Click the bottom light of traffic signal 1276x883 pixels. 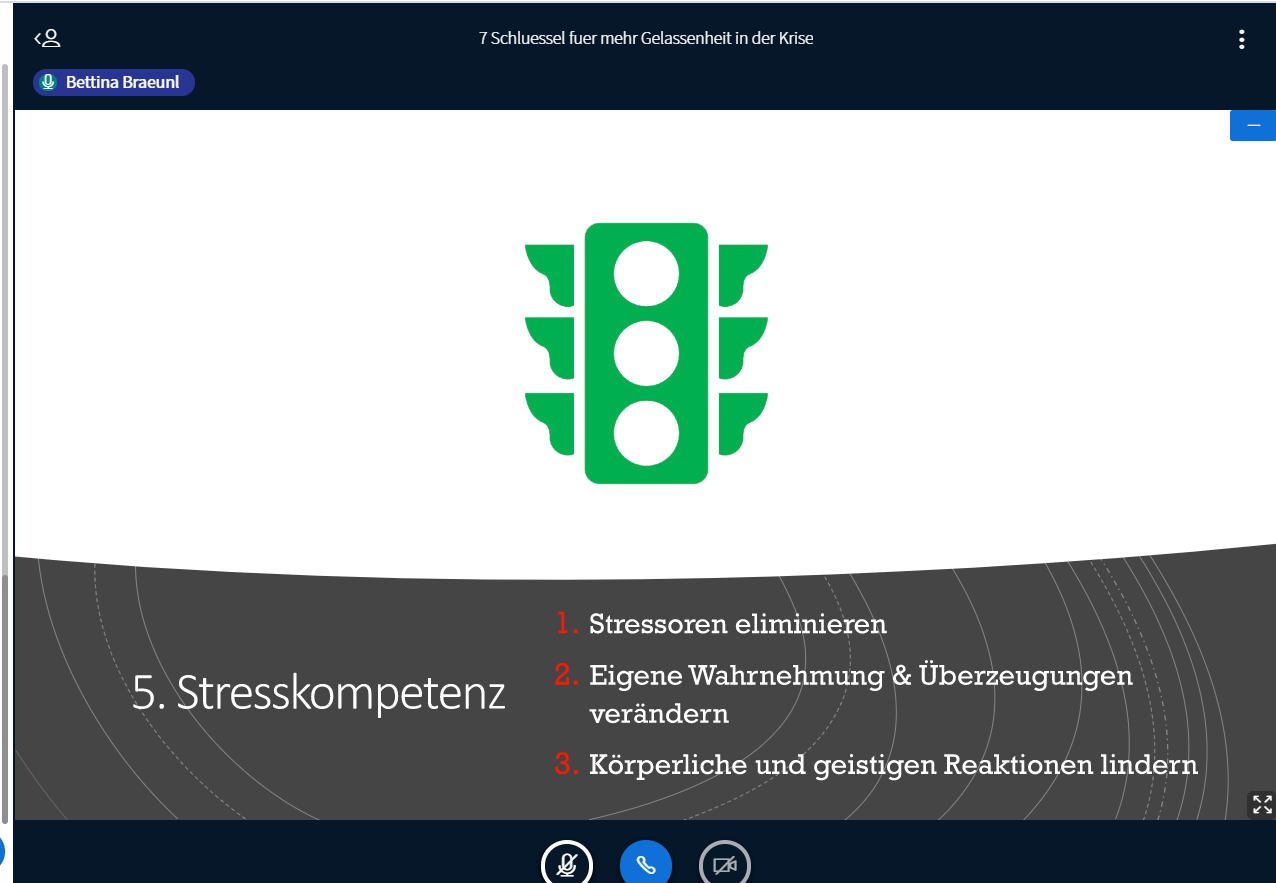point(646,432)
